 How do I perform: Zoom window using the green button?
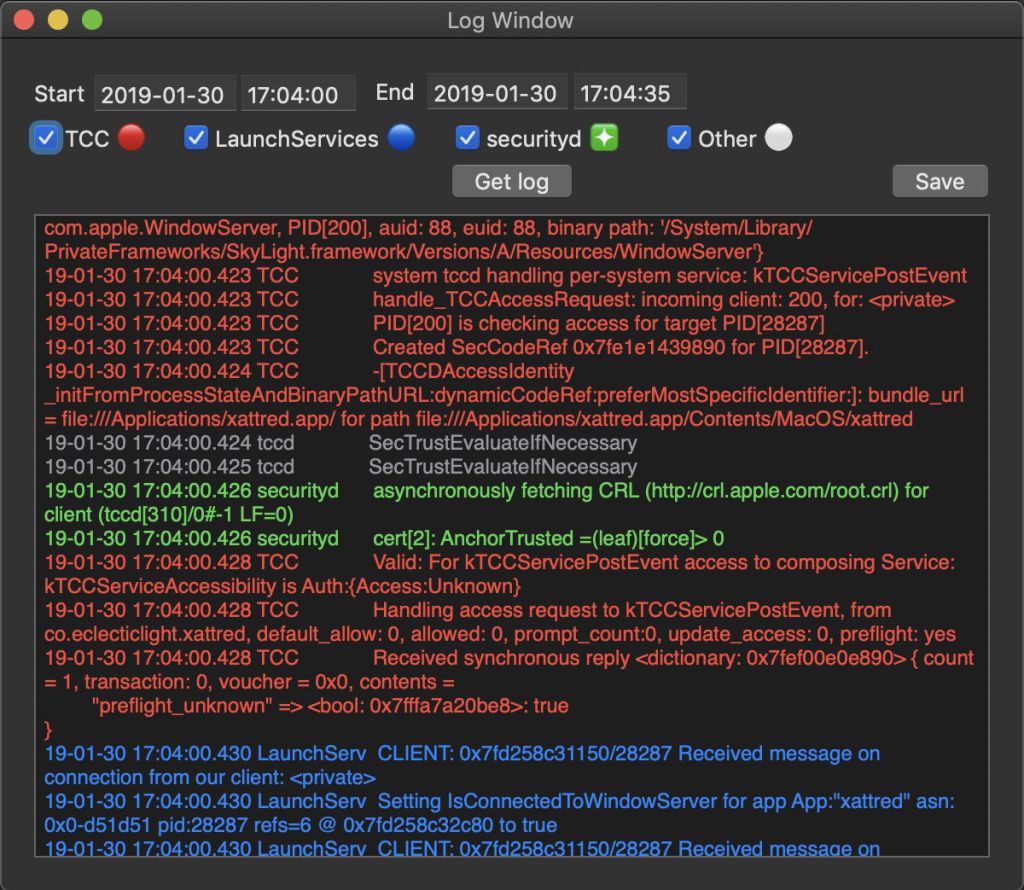(92, 20)
